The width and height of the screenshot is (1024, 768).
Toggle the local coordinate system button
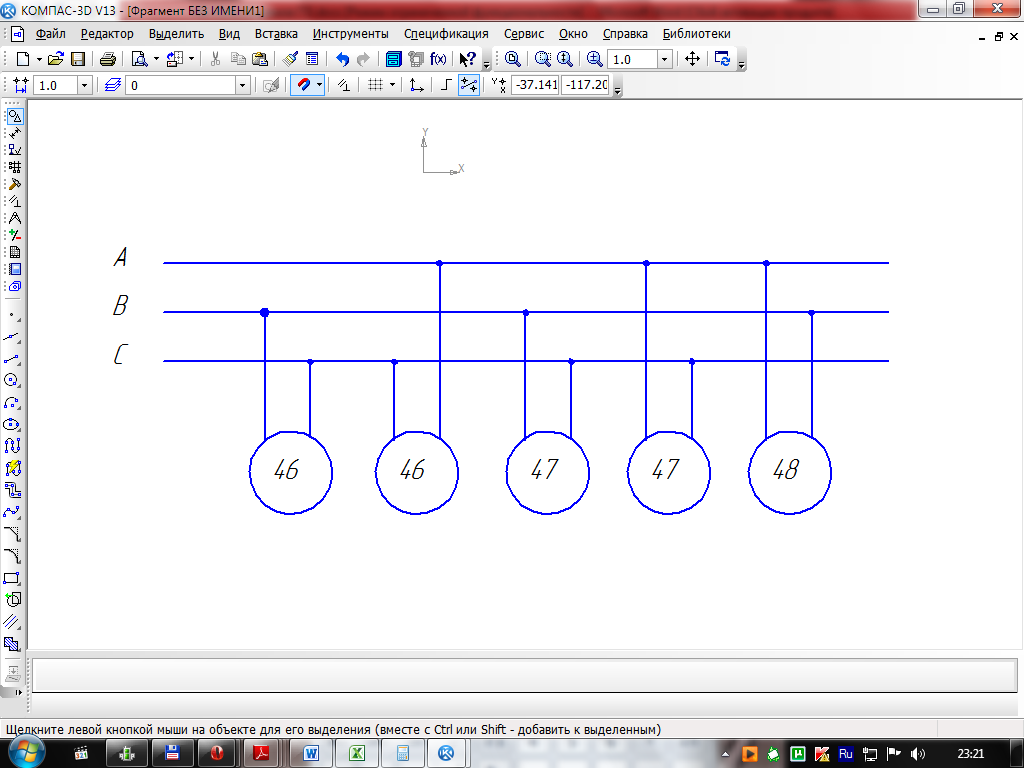pos(416,85)
